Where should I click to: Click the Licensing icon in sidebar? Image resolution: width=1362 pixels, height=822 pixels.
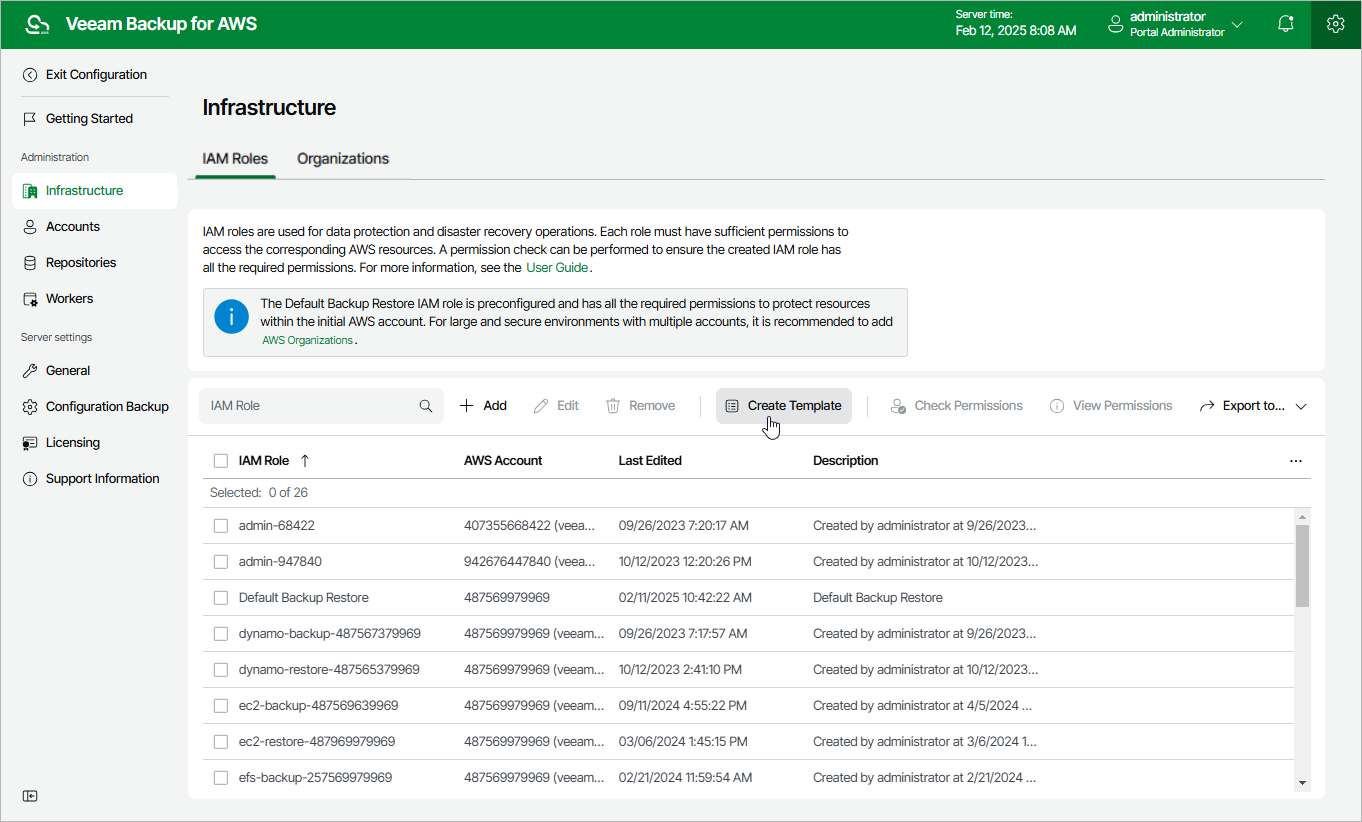pos(30,443)
